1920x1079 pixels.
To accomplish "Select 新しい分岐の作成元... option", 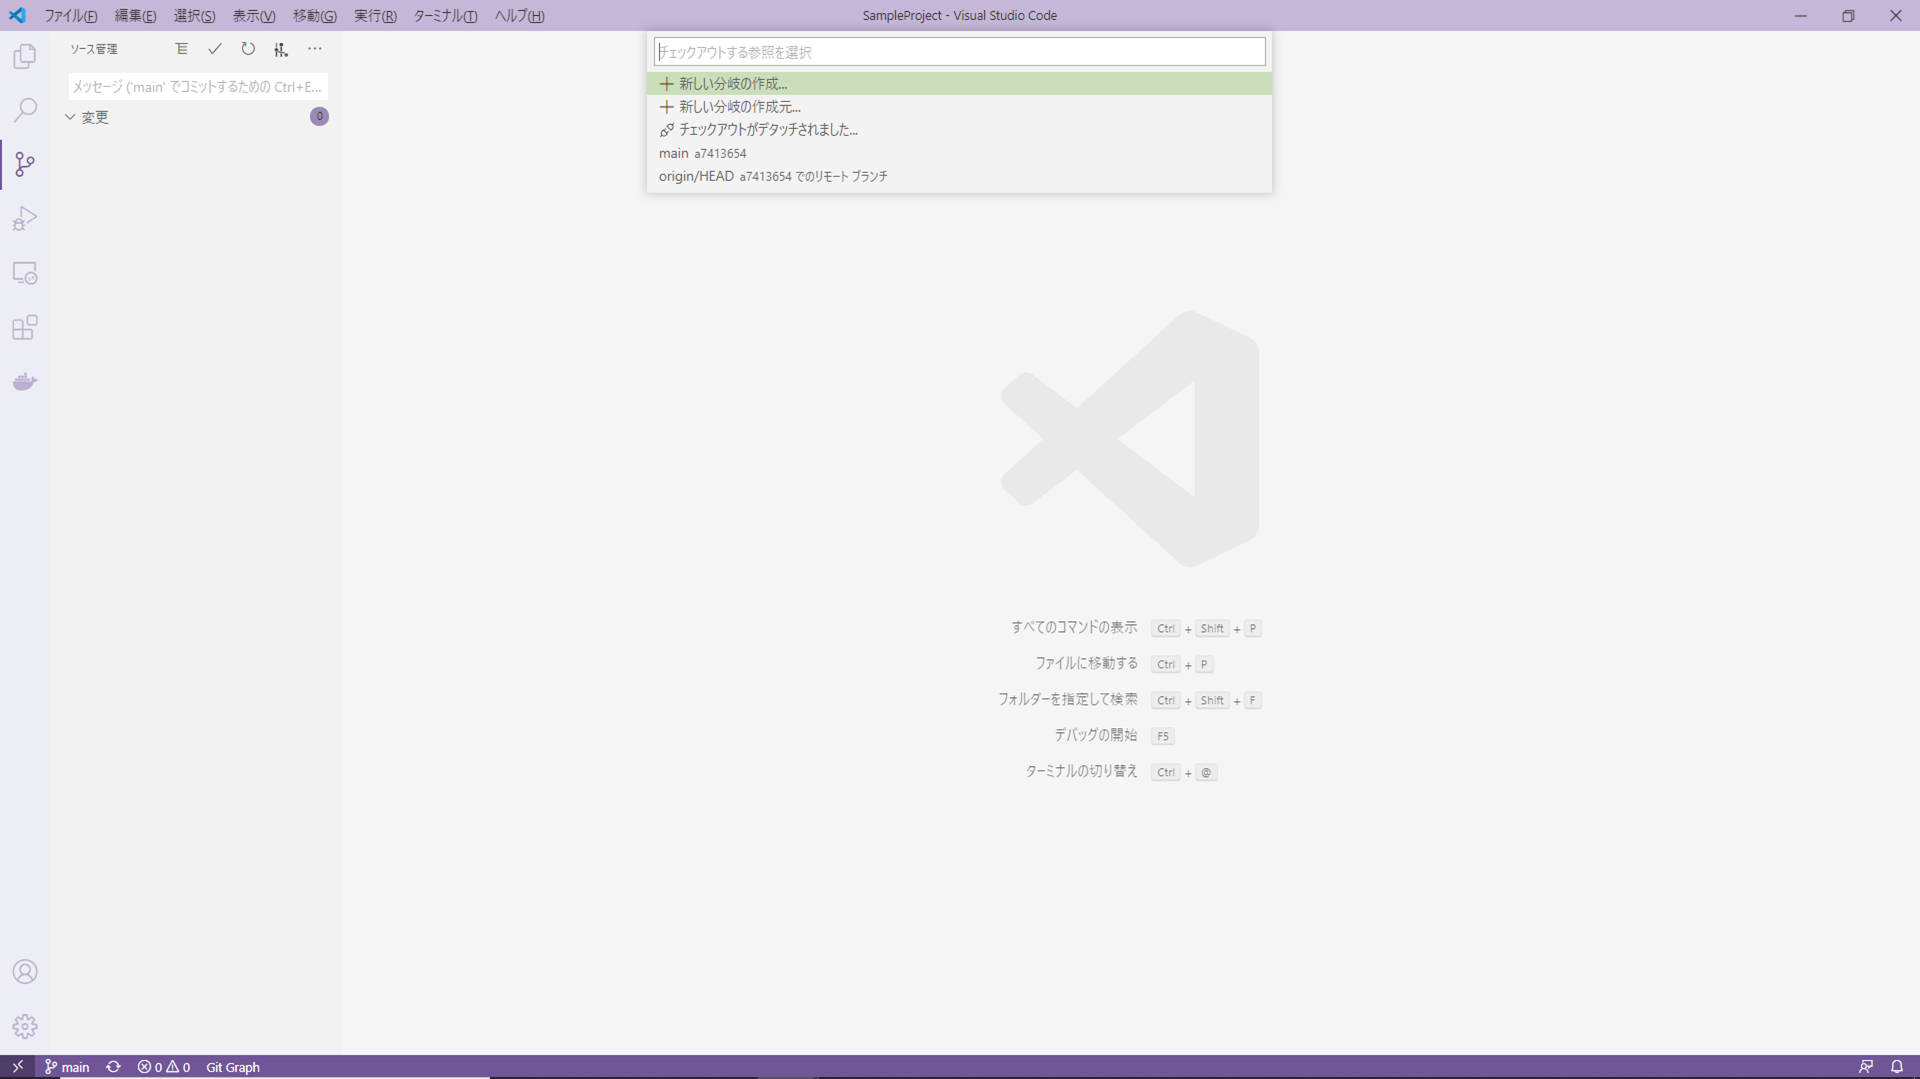I will pyautogui.click(x=959, y=107).
